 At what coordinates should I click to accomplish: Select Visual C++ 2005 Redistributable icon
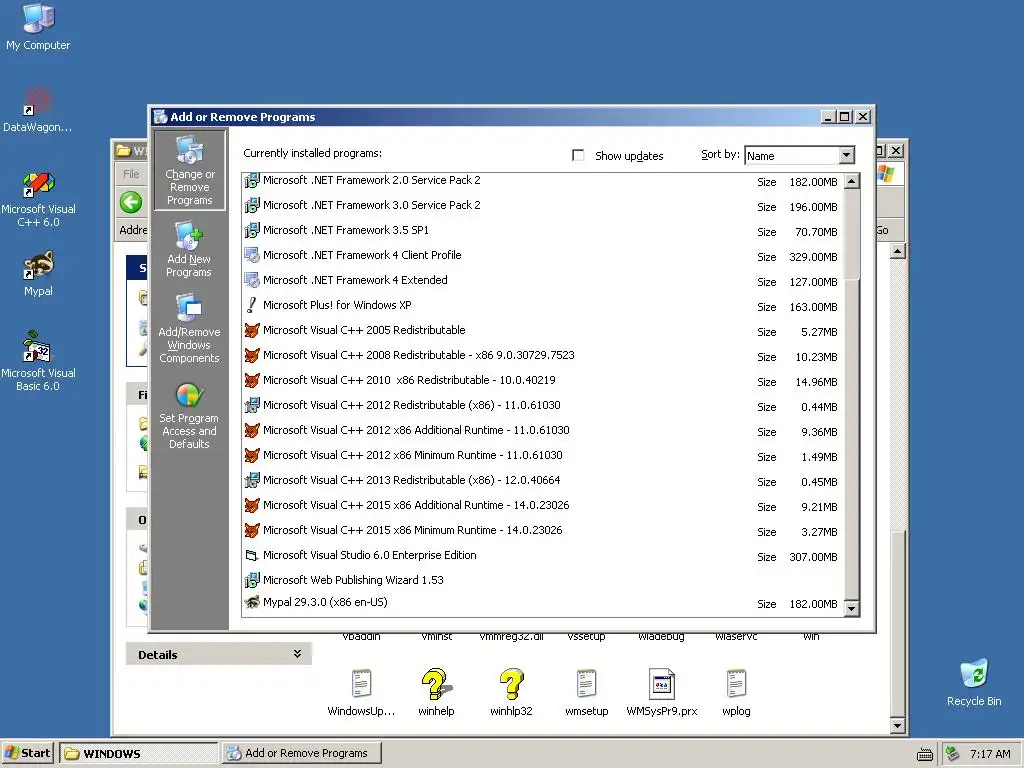pos(251,330)
